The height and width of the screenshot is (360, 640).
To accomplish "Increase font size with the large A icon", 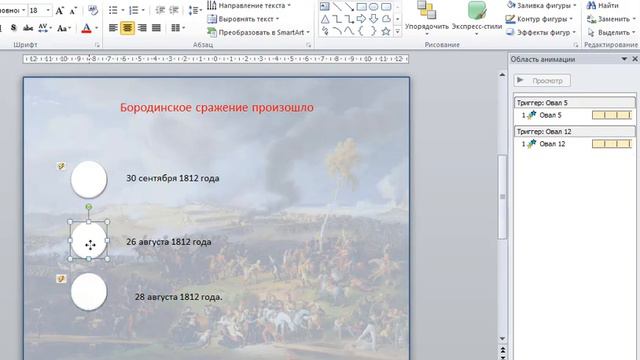I will pos(60,11).
